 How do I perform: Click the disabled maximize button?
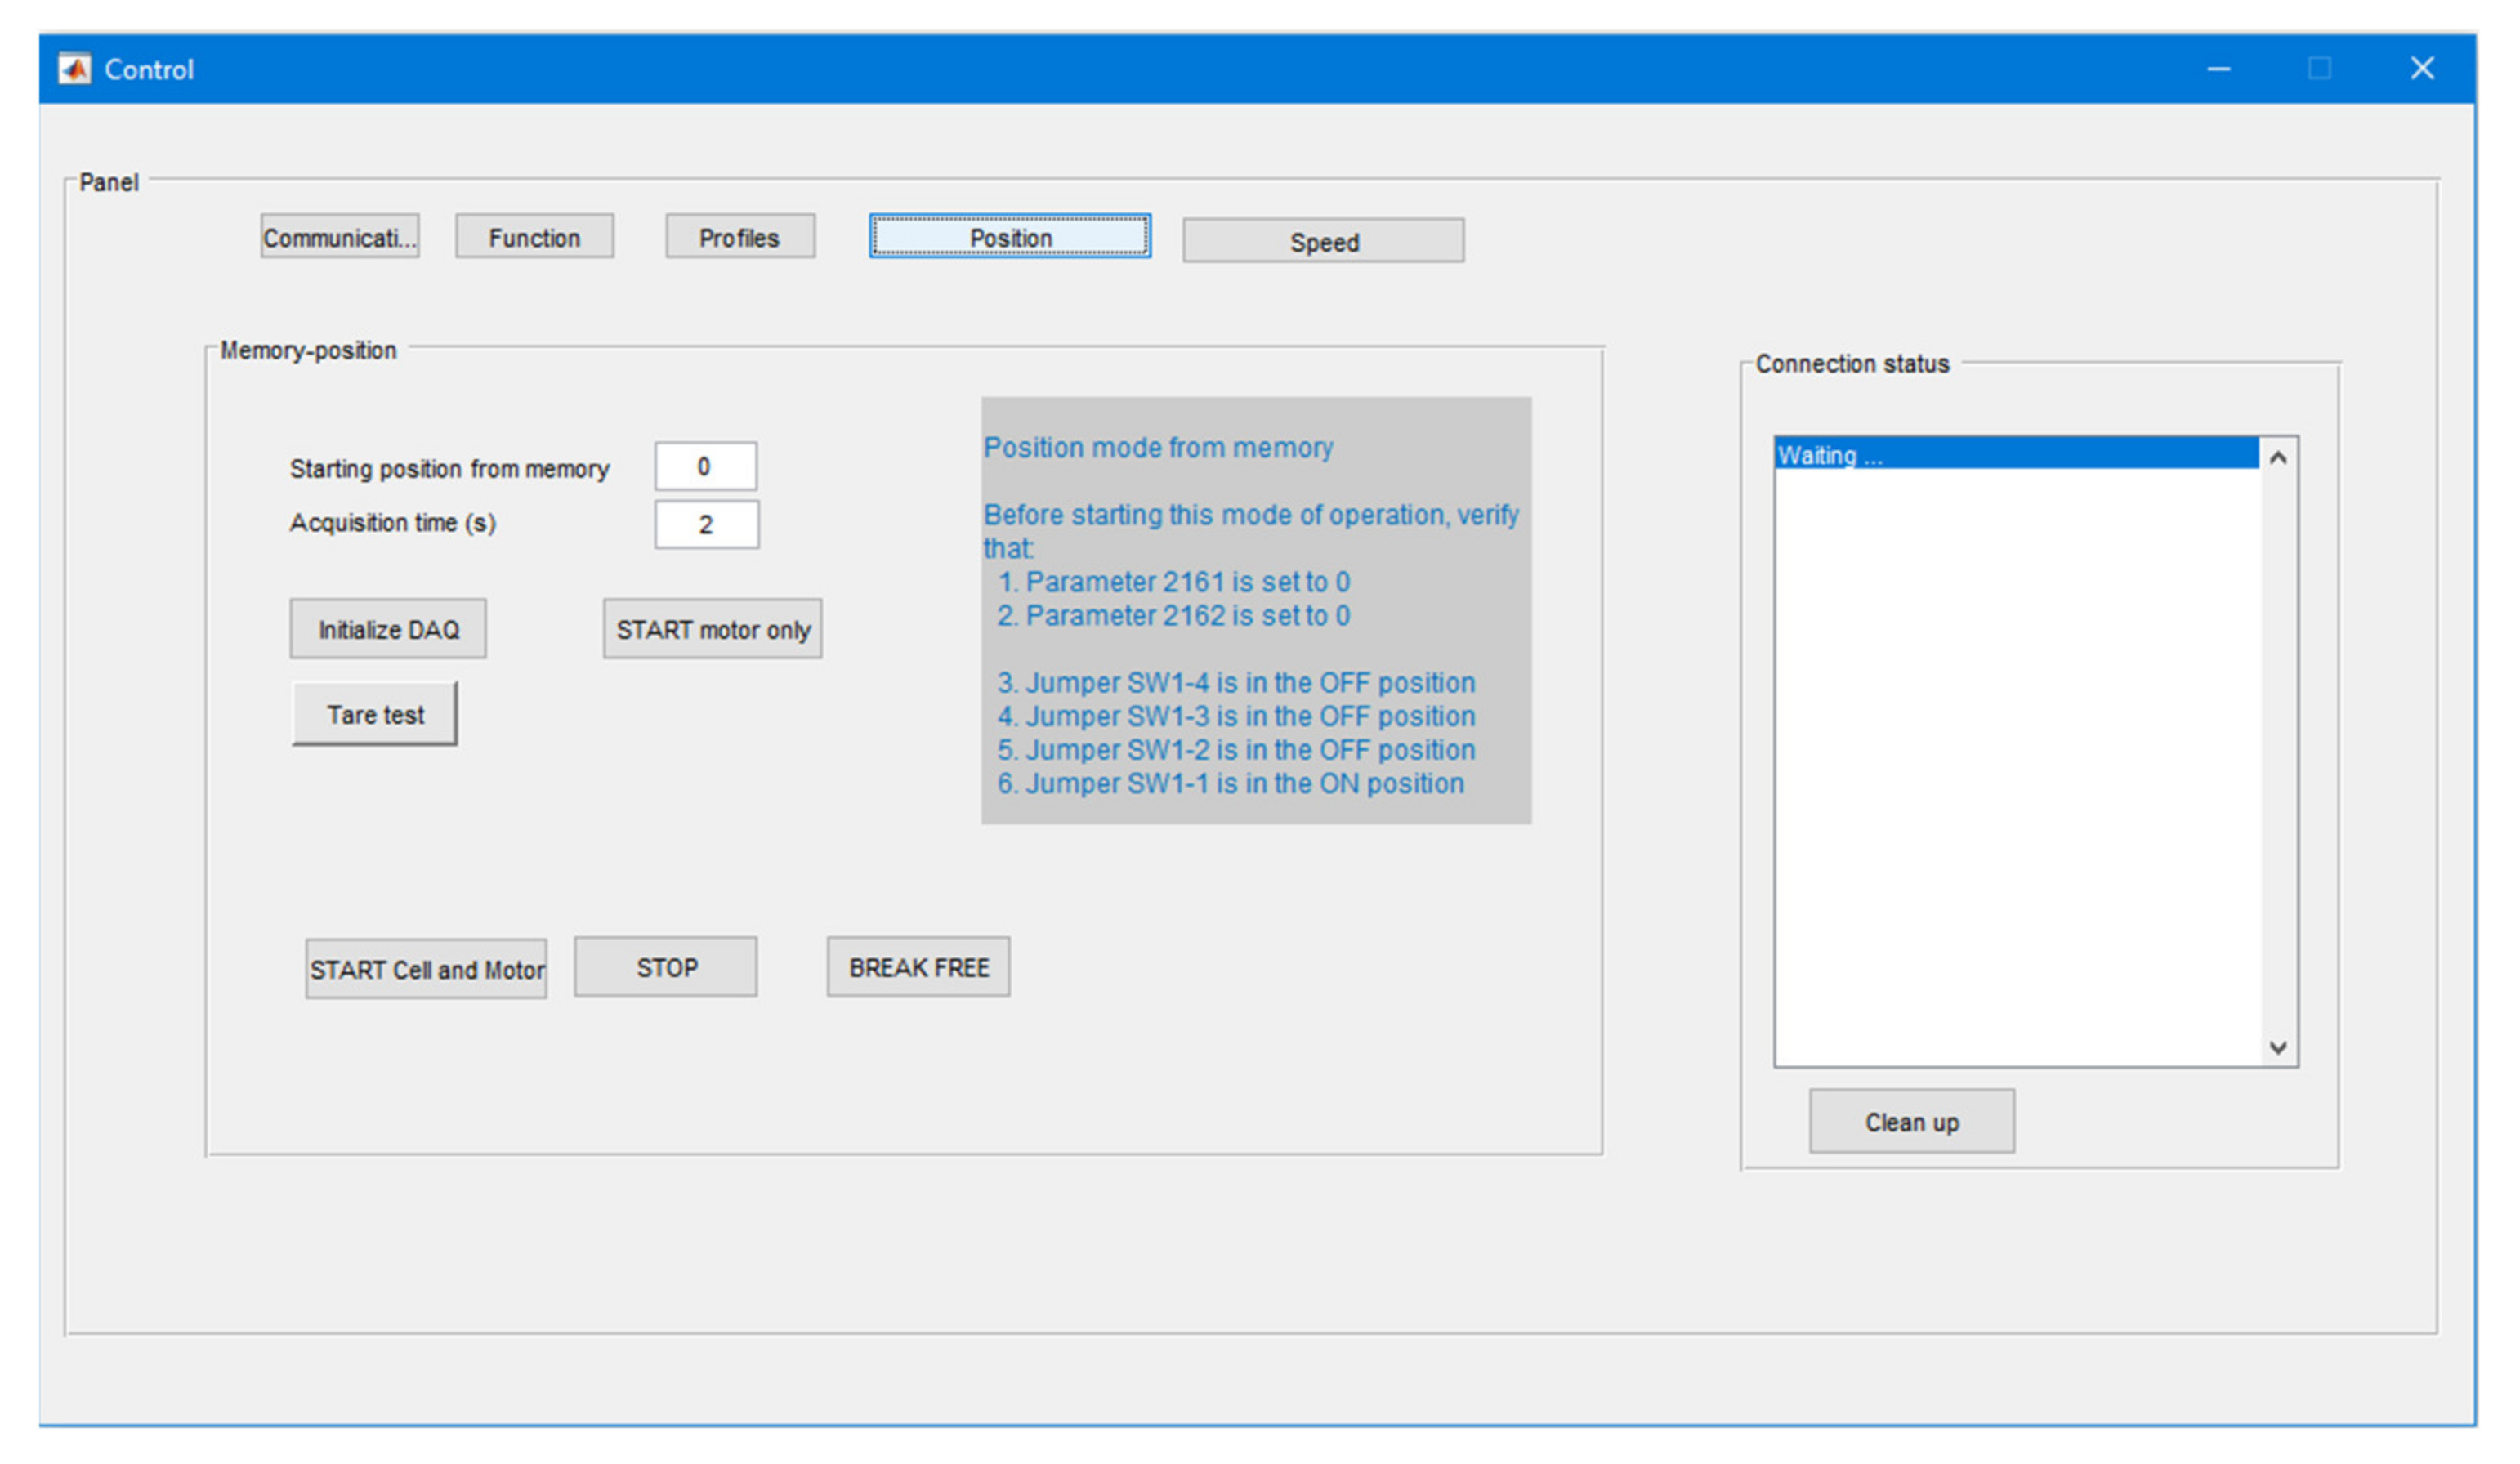click(x=2319, y=69)
